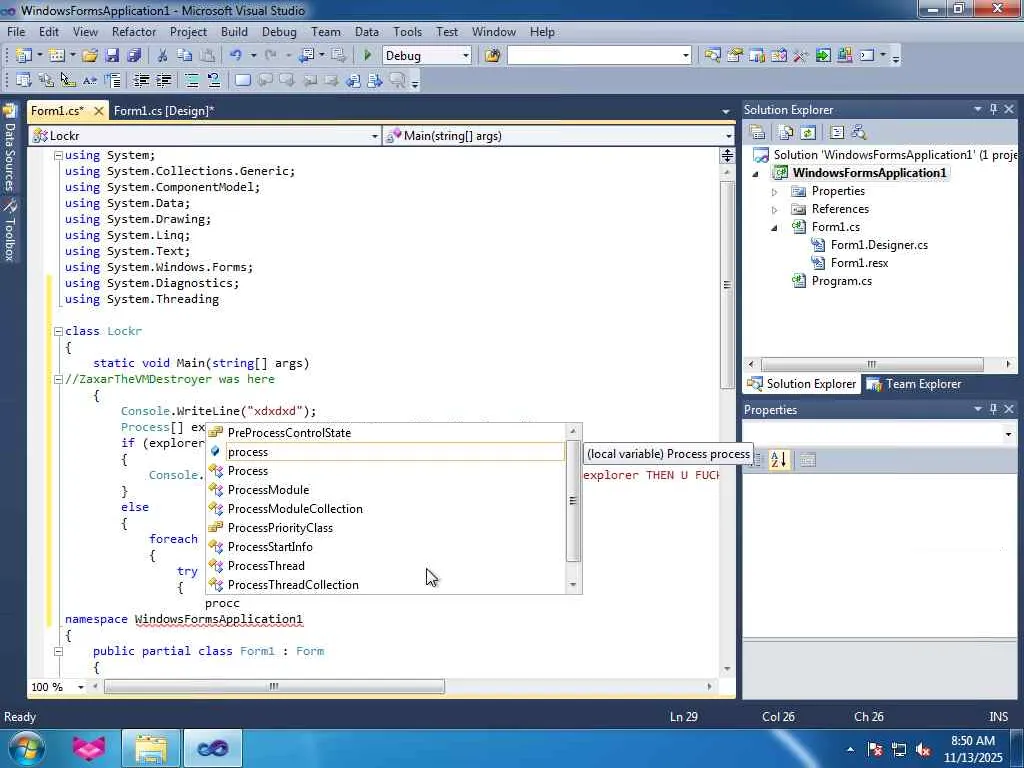Open the File menu
The image size is (1024, 768).
pos(16,31)
